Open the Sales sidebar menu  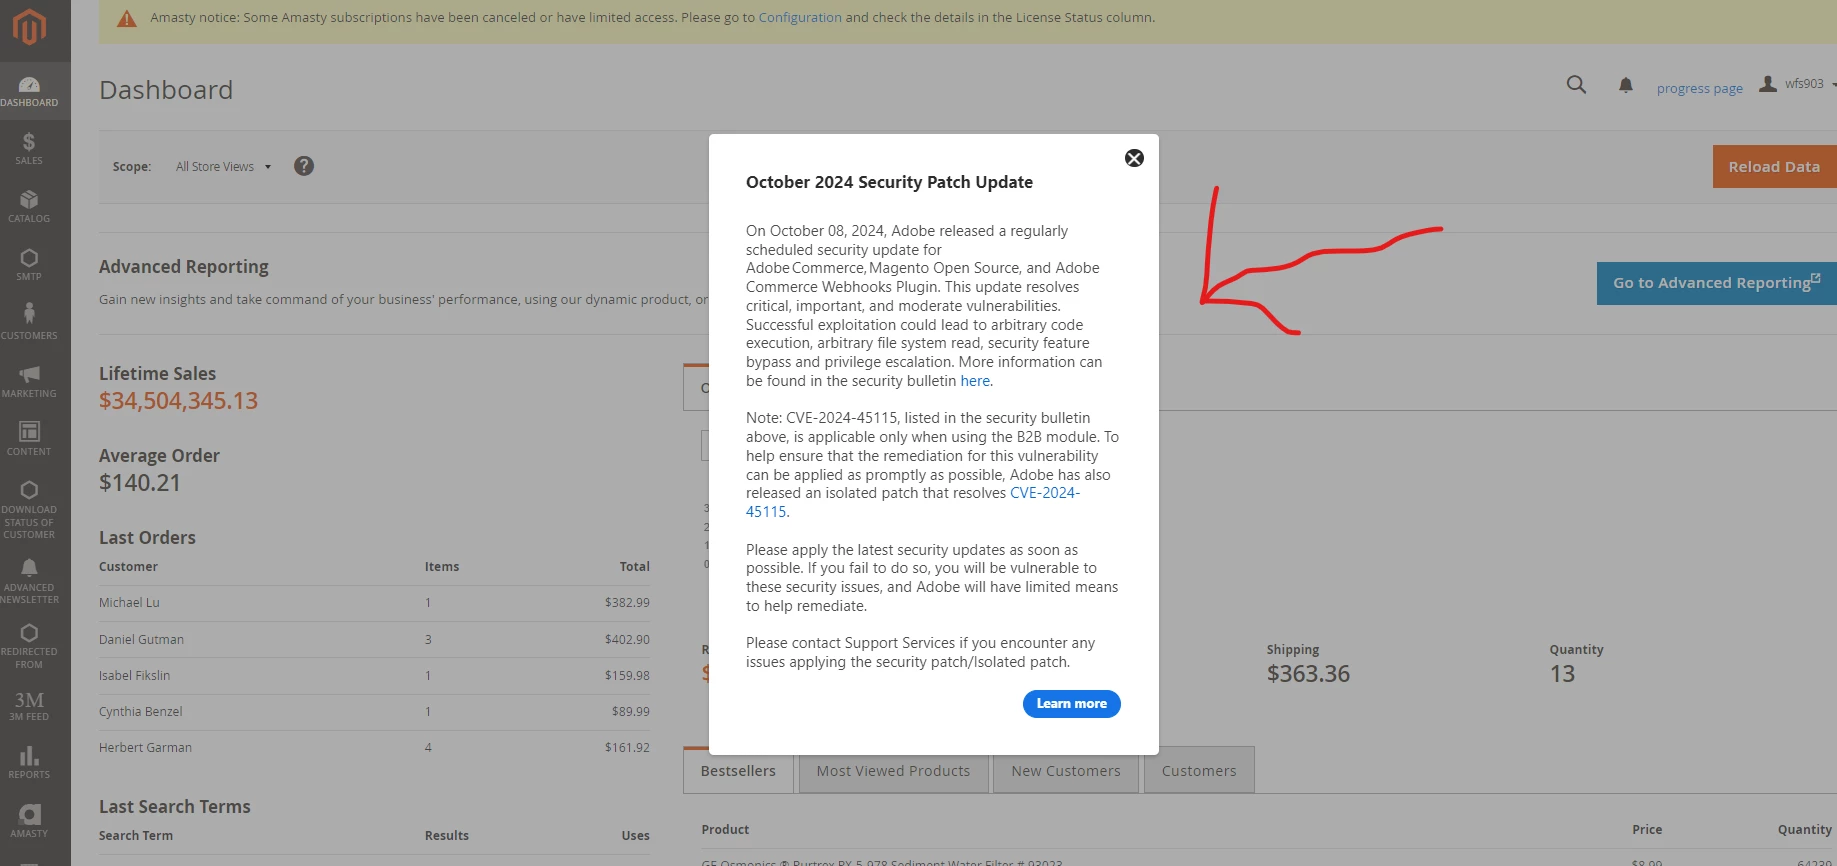(29, 149)
